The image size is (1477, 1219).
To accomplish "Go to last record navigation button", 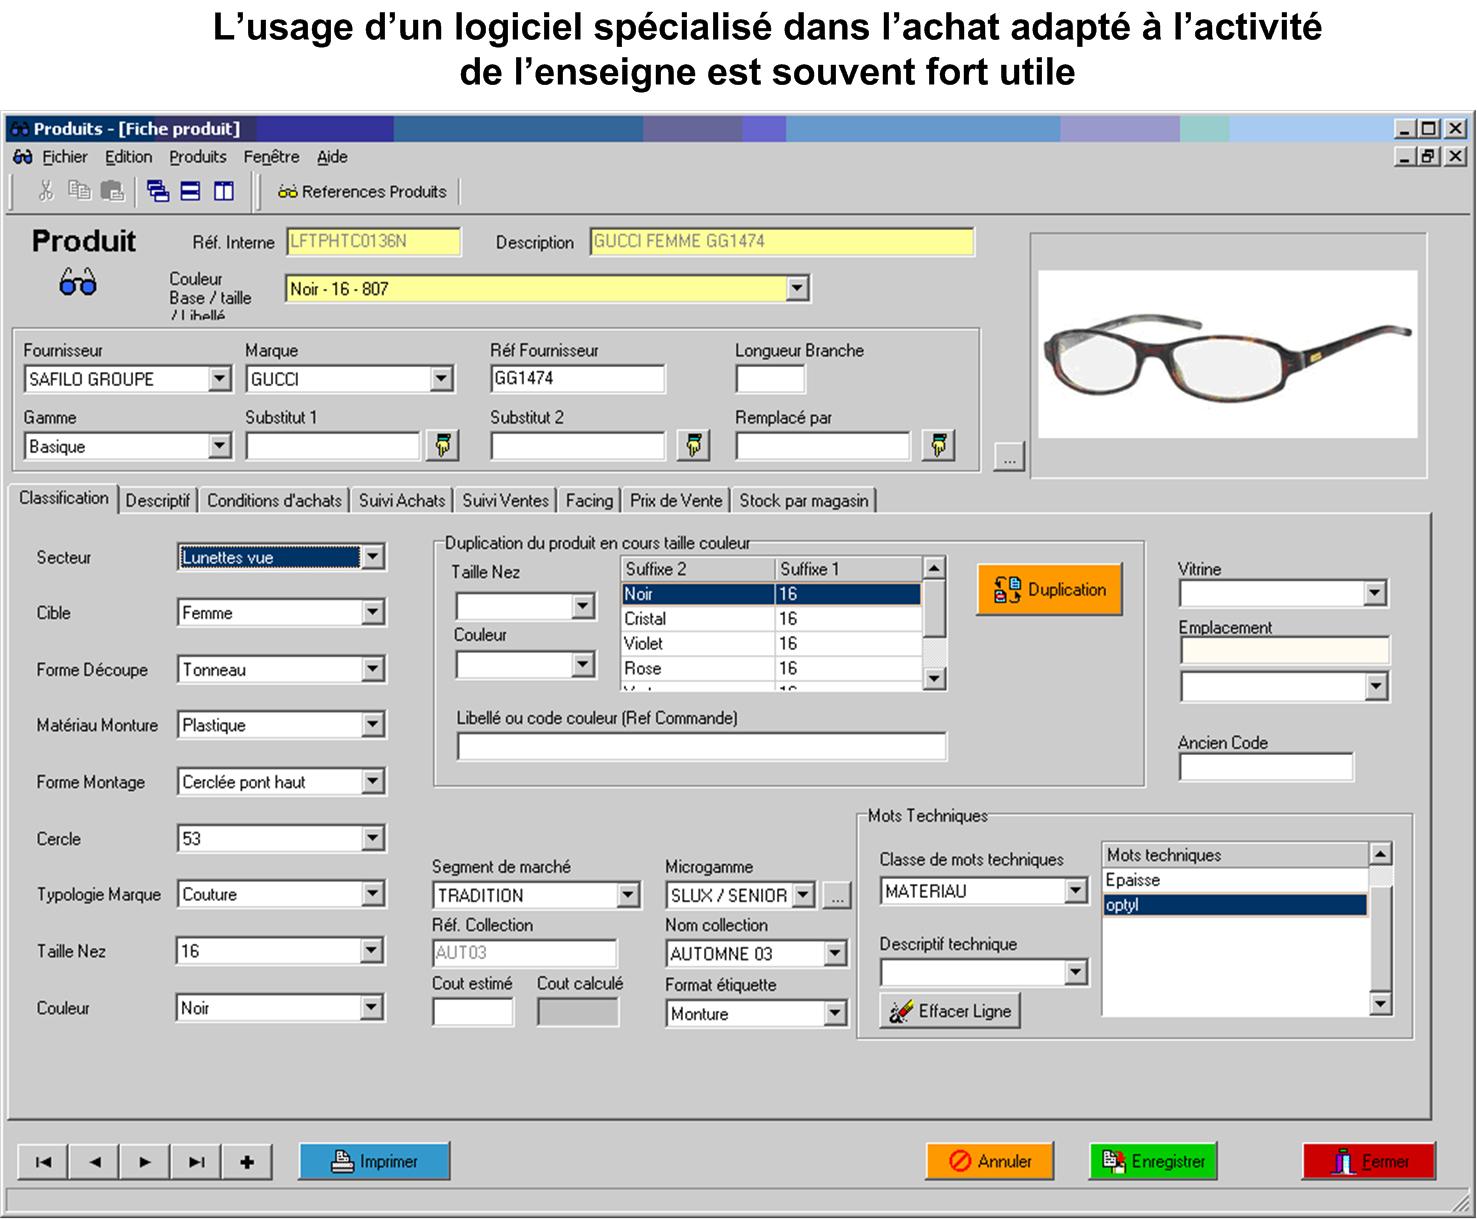I will click(196, 1162).
